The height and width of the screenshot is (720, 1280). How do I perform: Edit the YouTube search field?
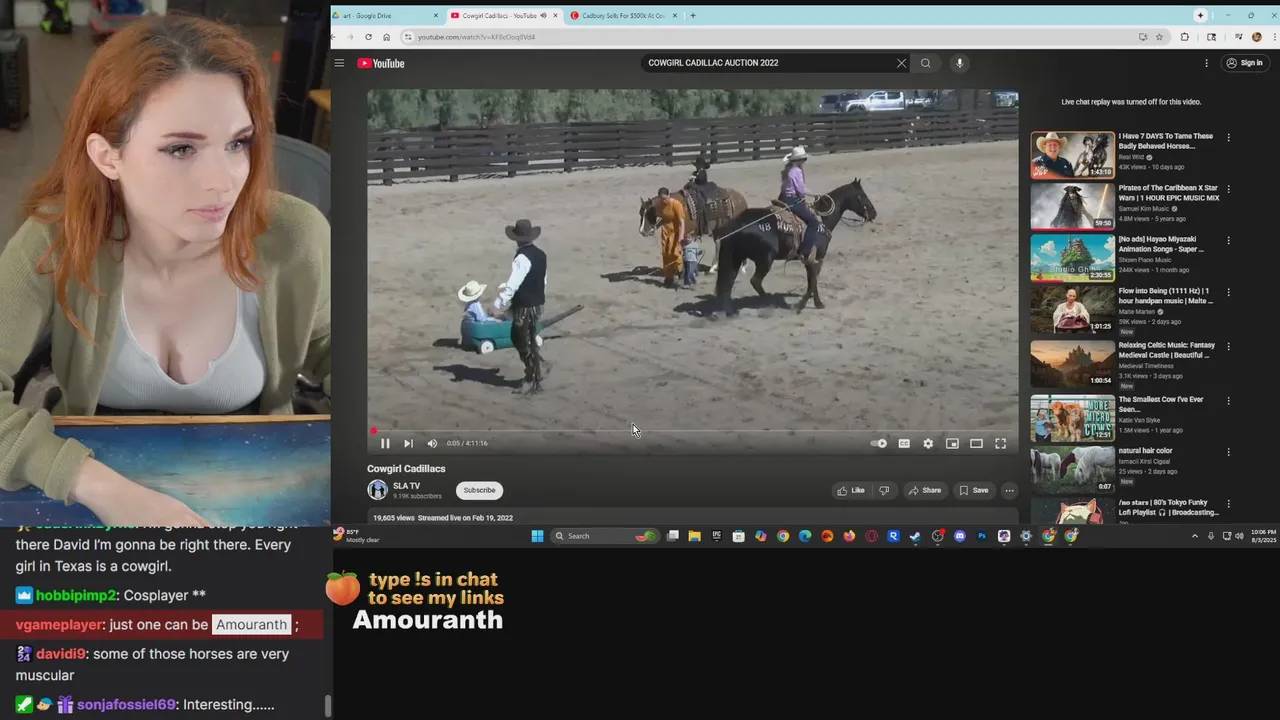click(768, 63)
